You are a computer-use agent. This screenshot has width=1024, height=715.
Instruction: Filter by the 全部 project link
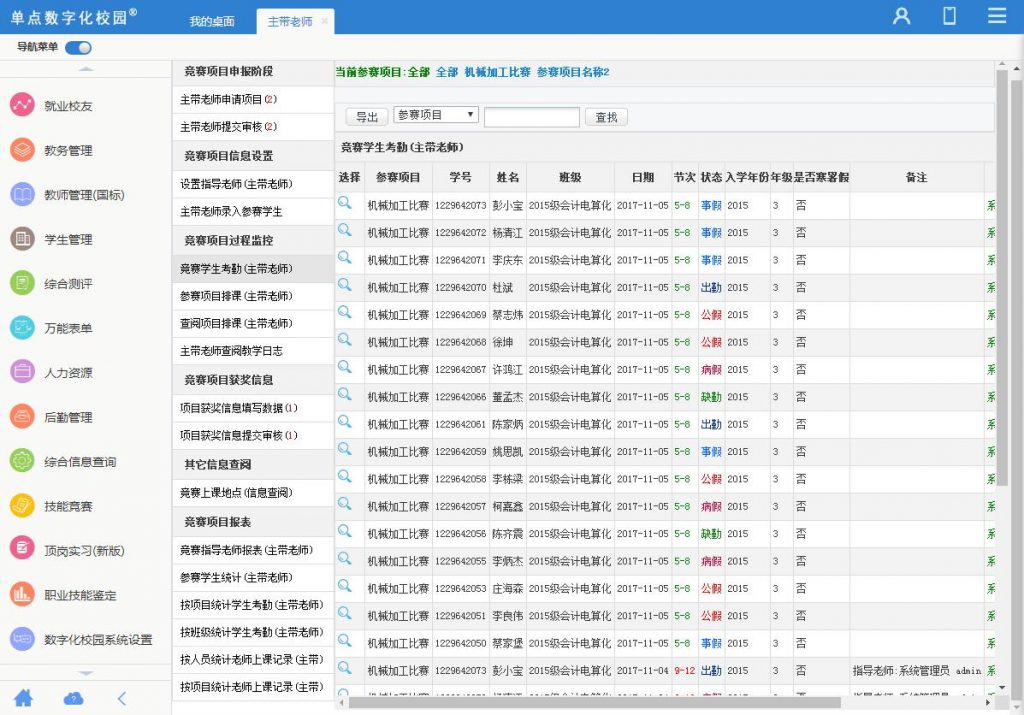tap(447, 72)
